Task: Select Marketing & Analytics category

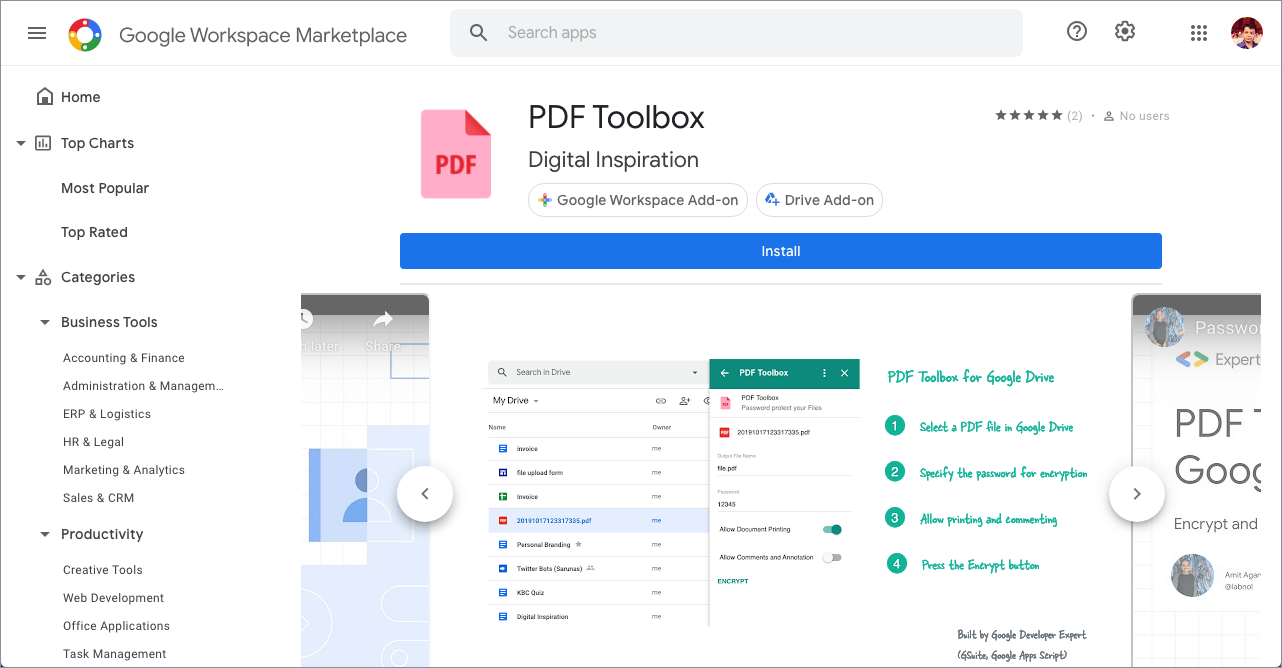Action: (x=124, y=470)
